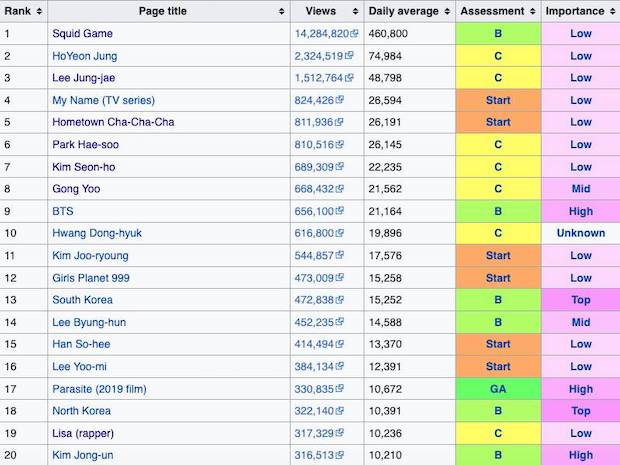The image size is (620, 465).
Task: Open external link icon next to 414,494
Action: (x=339, y=344)
